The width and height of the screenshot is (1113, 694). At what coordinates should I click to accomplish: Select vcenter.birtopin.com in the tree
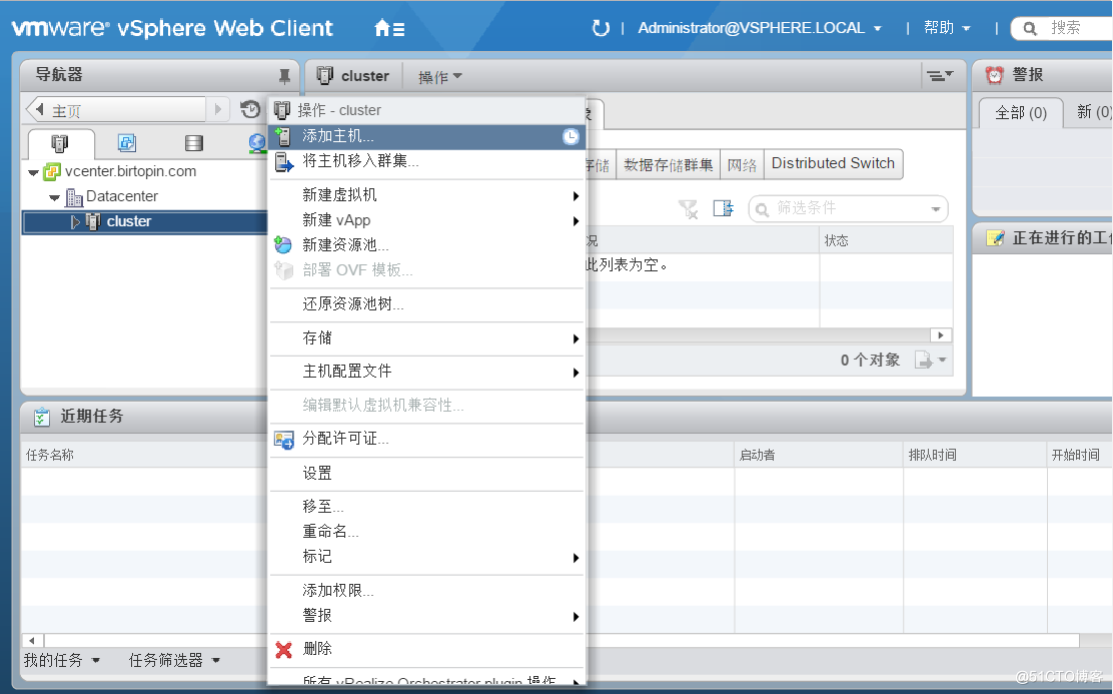[131, 171]
